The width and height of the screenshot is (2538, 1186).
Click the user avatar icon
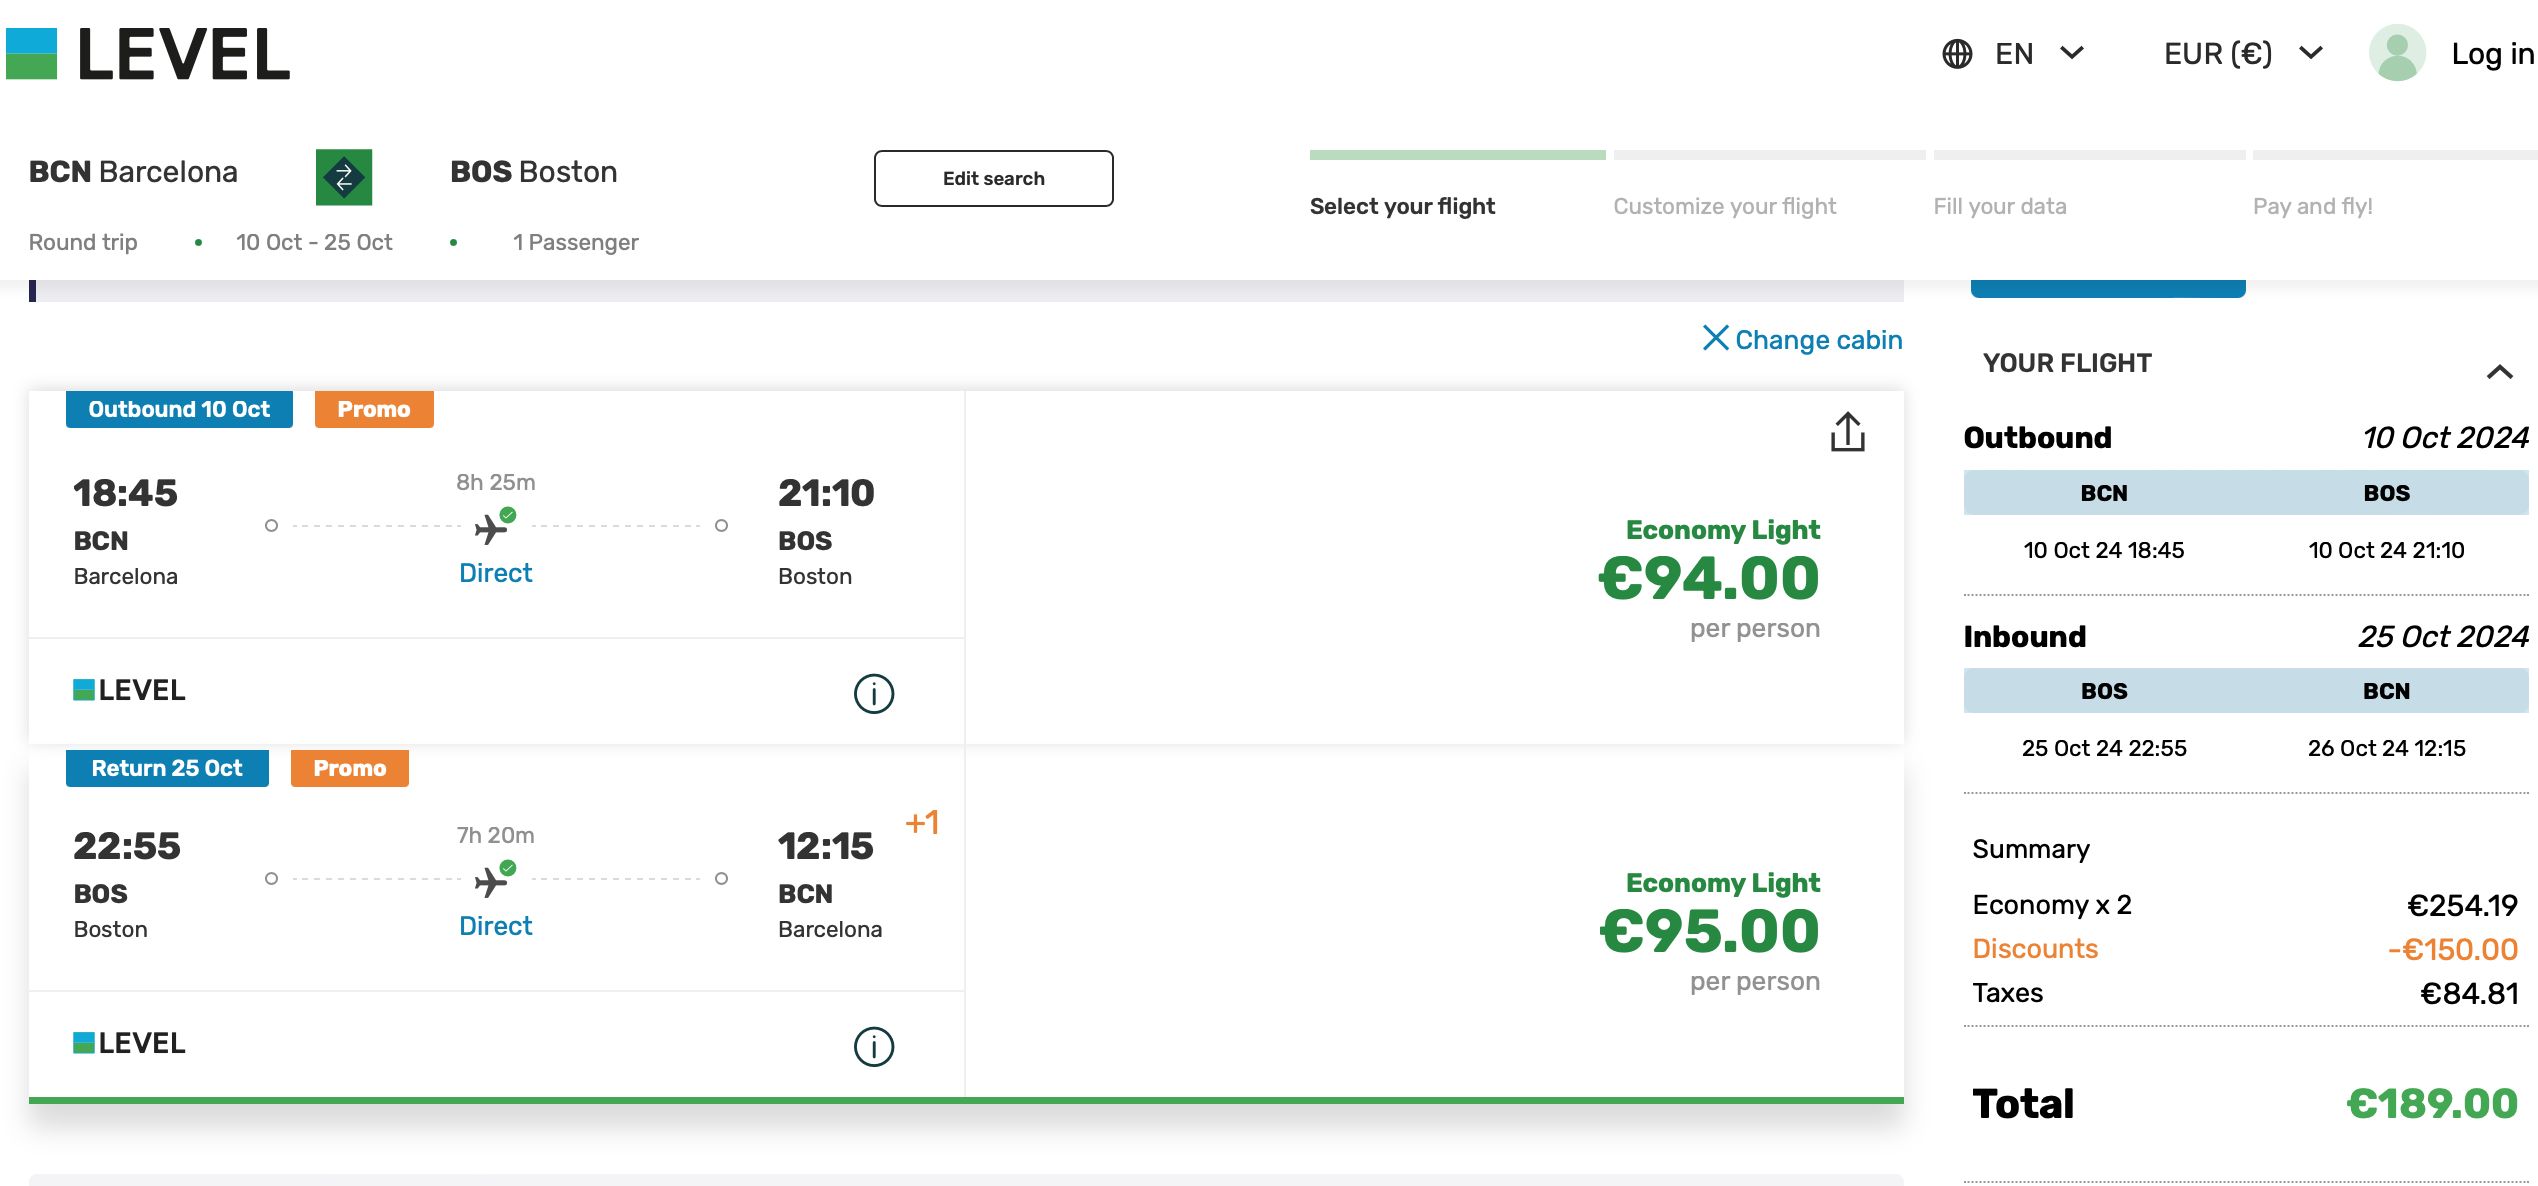tap(2396, 53)
